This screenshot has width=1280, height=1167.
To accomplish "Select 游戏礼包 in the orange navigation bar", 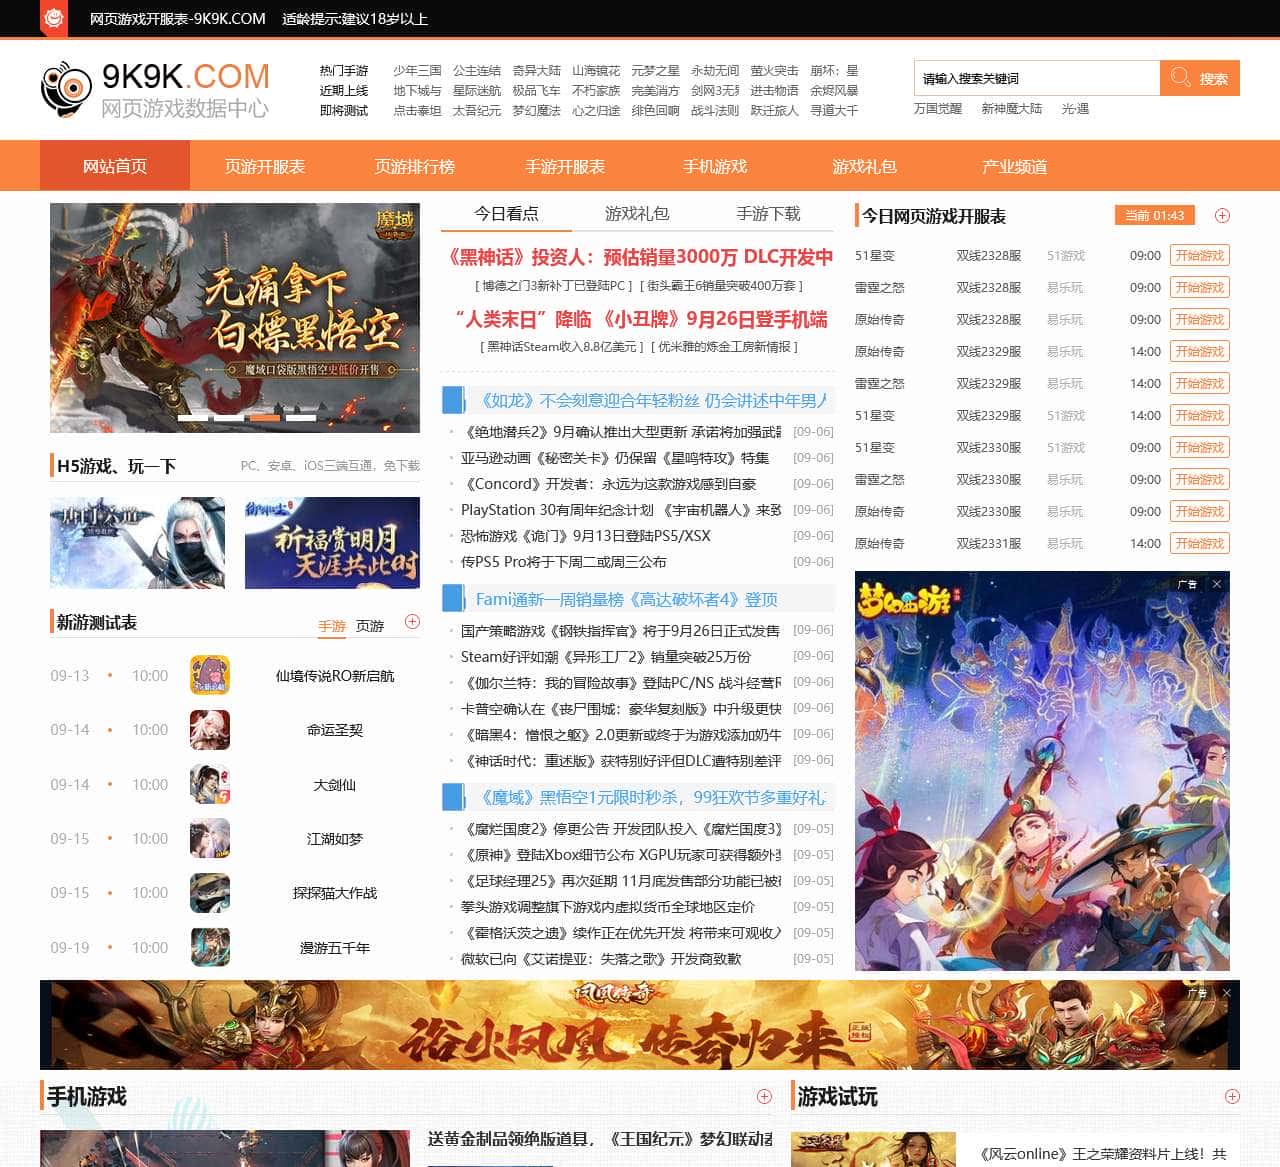I will tap(865, 166).
